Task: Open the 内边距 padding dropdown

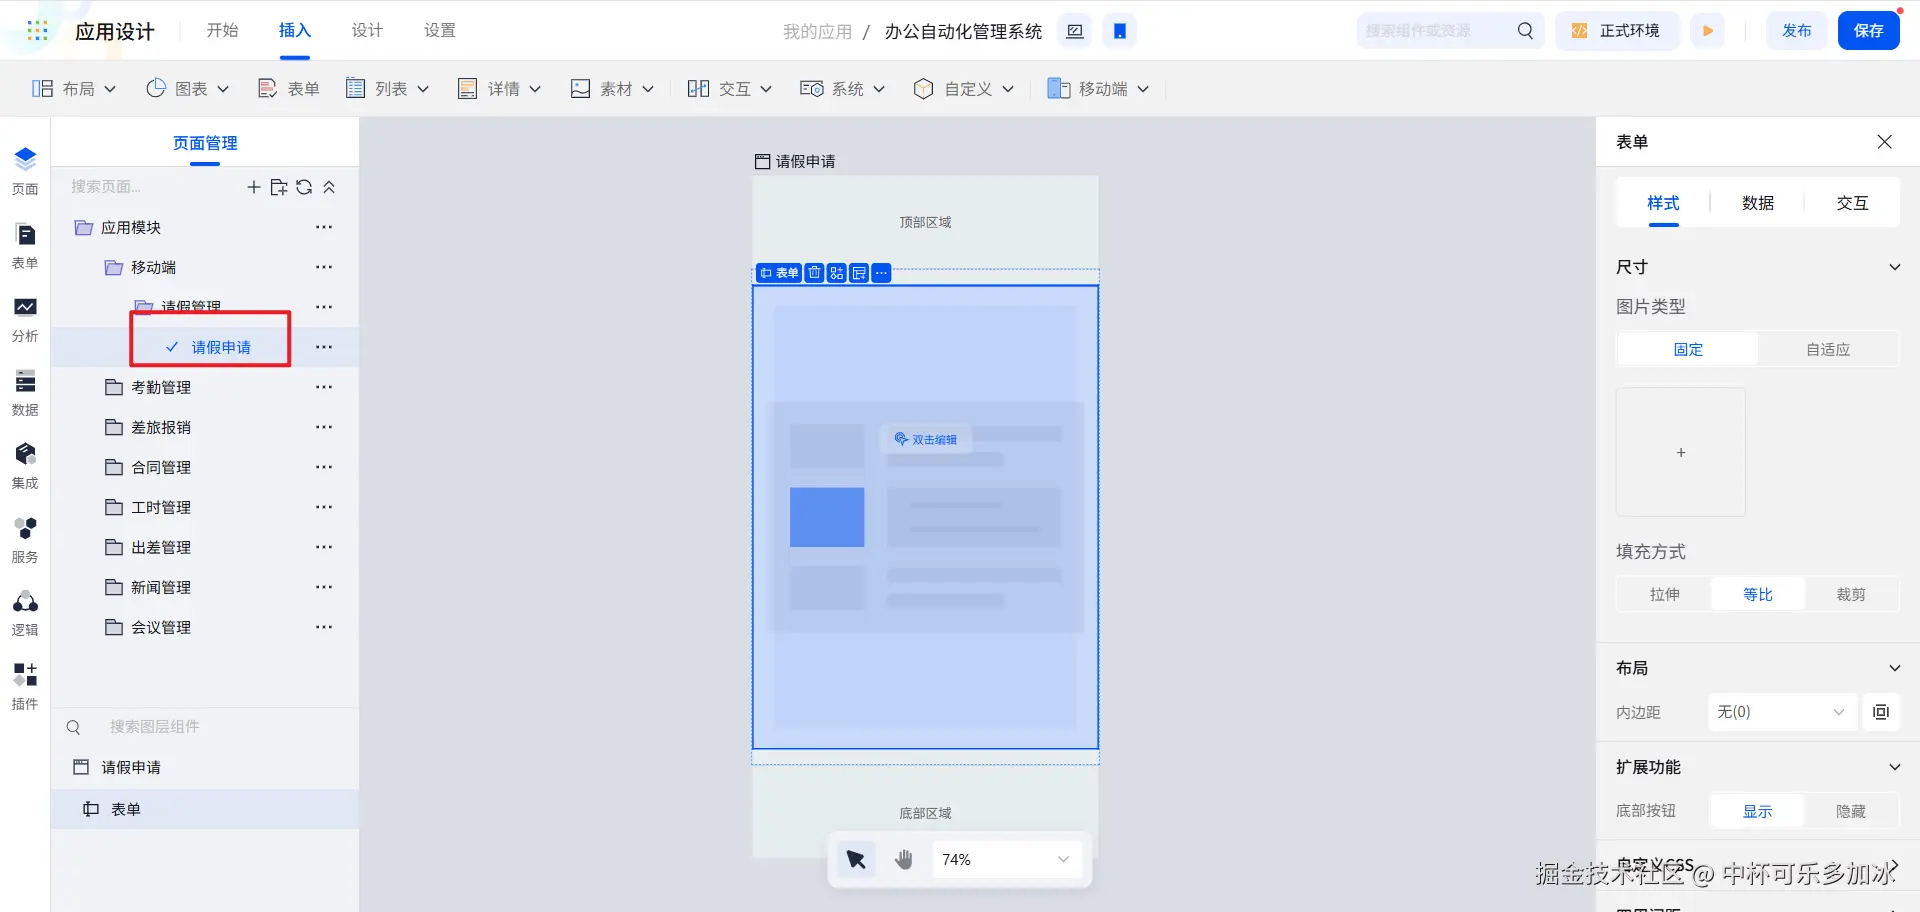Action: tap(1782, 712)
